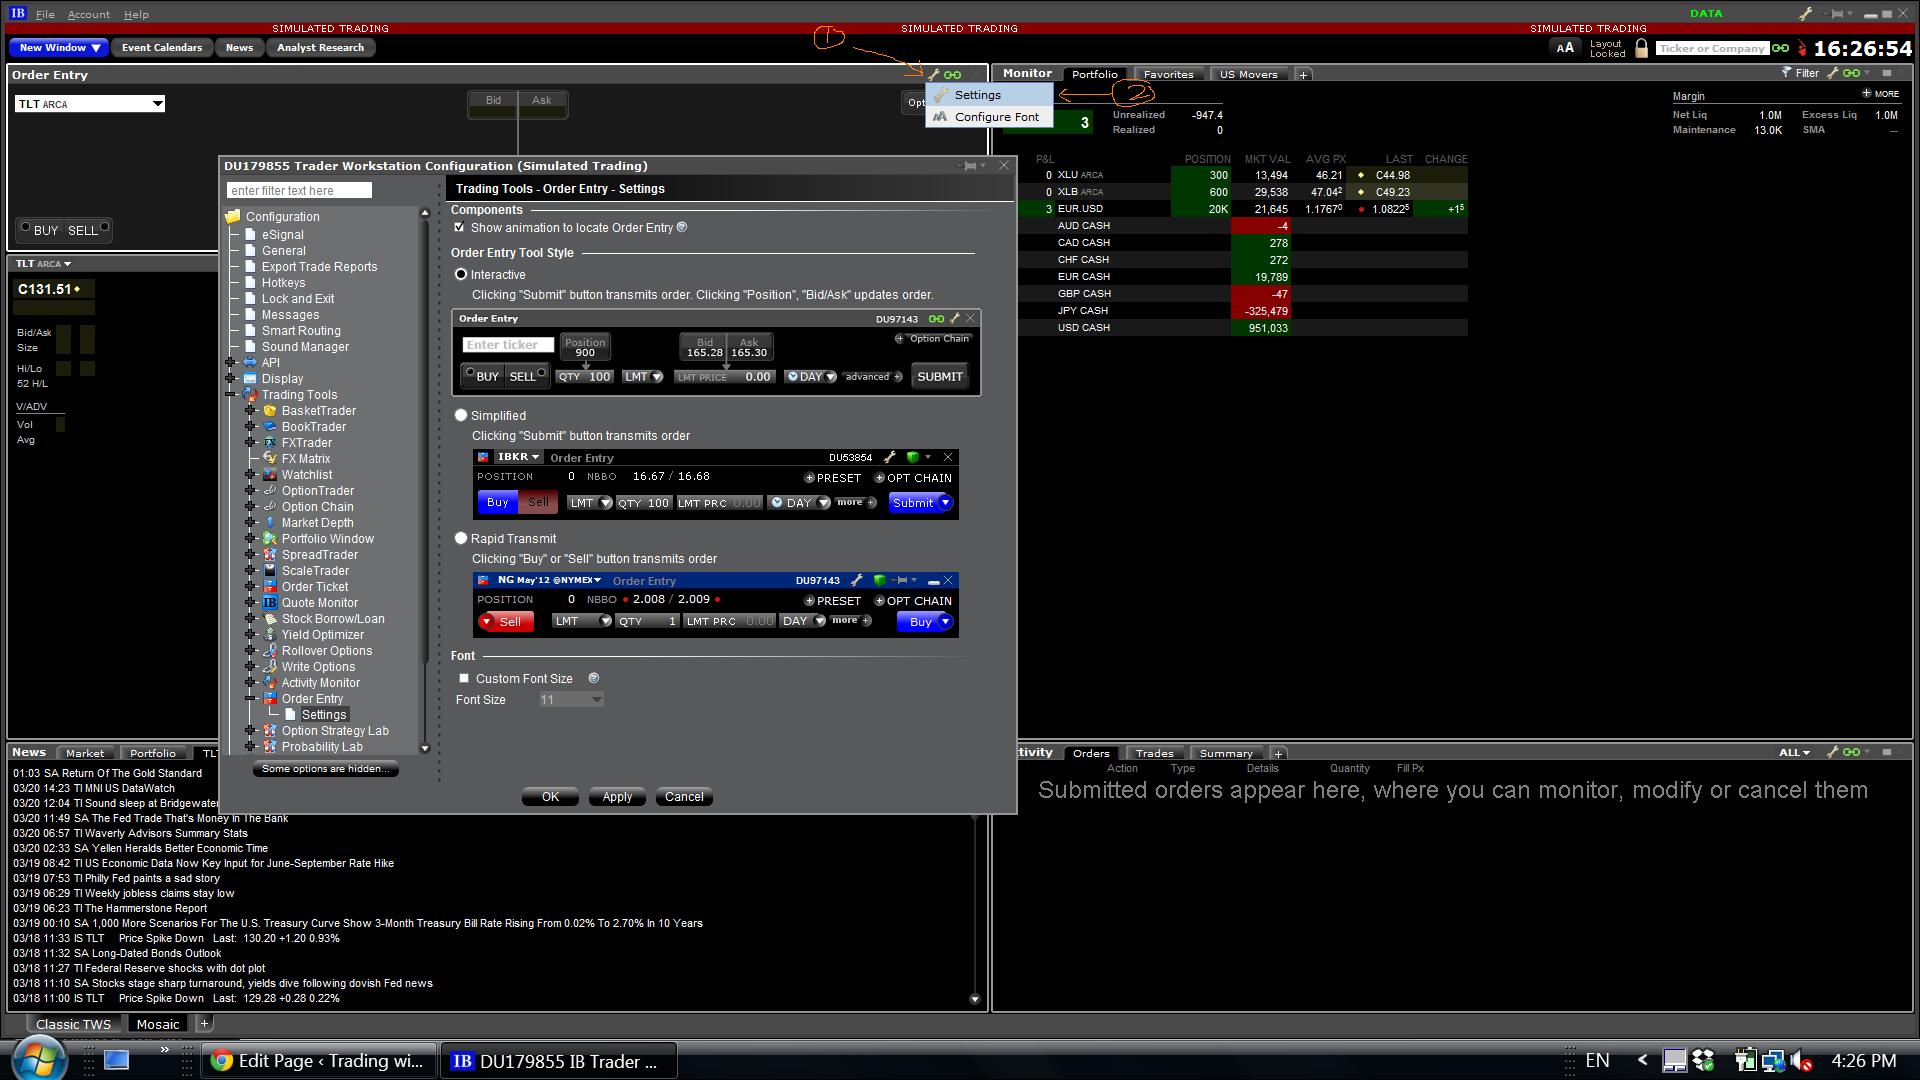This screenshot has height=1080, width=1920.
Task: Click the SELL toggle in Order Entry panel
Action: tap(88, 229)
